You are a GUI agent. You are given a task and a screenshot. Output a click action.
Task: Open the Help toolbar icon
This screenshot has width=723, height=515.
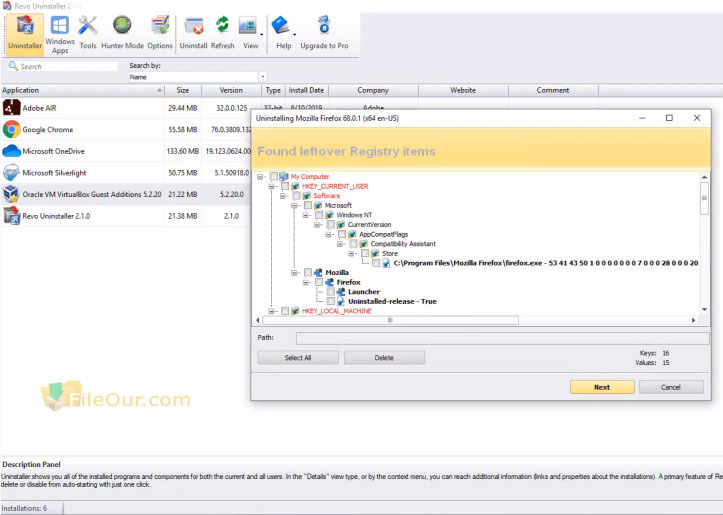pyautogui.click(x=281, y=33)
